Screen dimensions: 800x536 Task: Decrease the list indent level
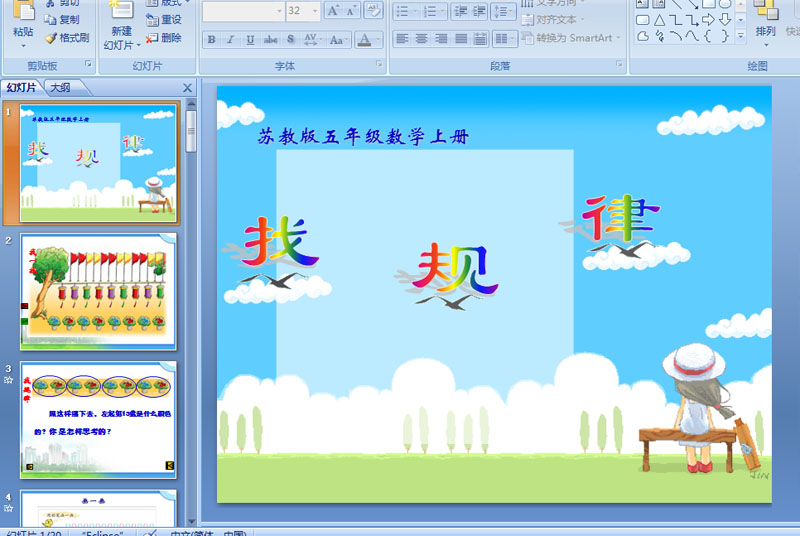point(461,11)
